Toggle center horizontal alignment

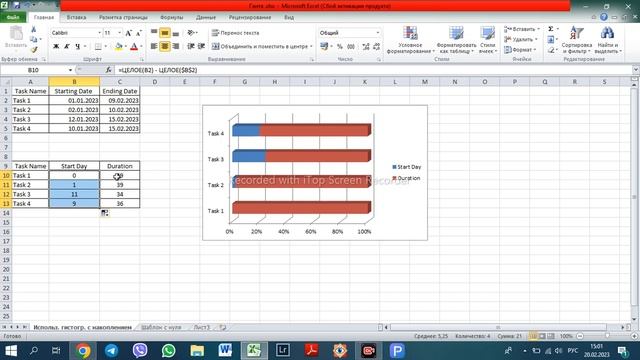click(x=165, y=47)
